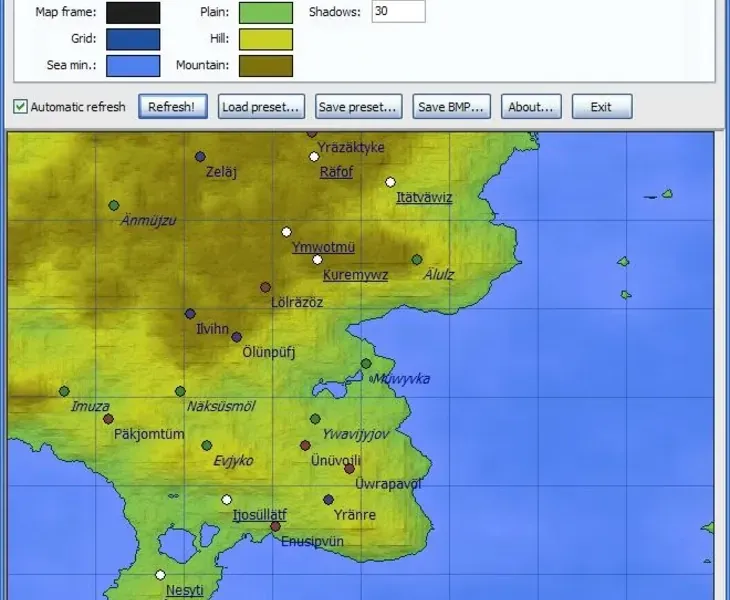This screenshot has height=600, width=730.
Task: Click the green Imuza town marker
Action: click(x=64, y=391)
